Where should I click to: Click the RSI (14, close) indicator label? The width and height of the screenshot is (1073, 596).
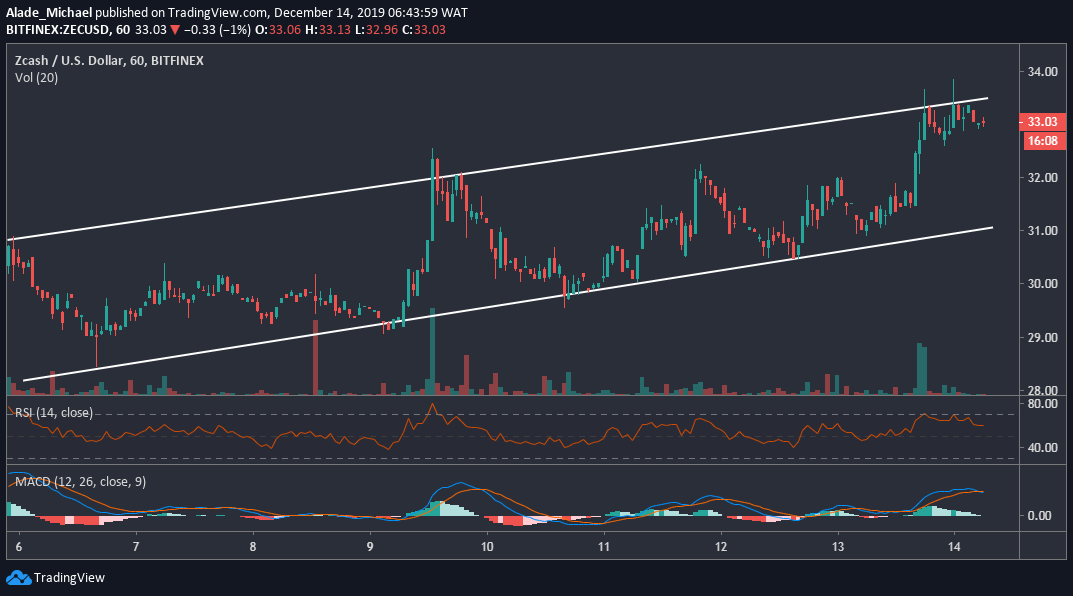52,412
